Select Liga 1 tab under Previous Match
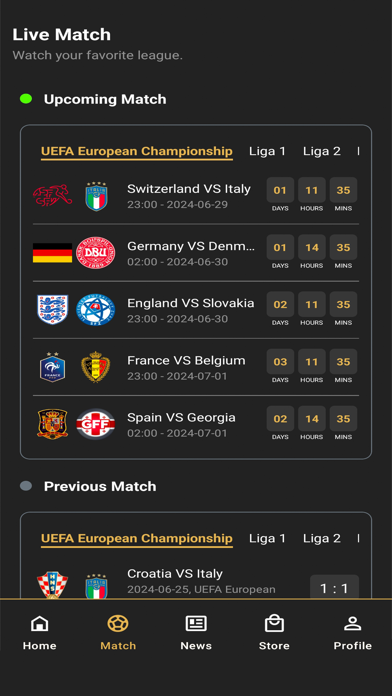 coord(267,538)
